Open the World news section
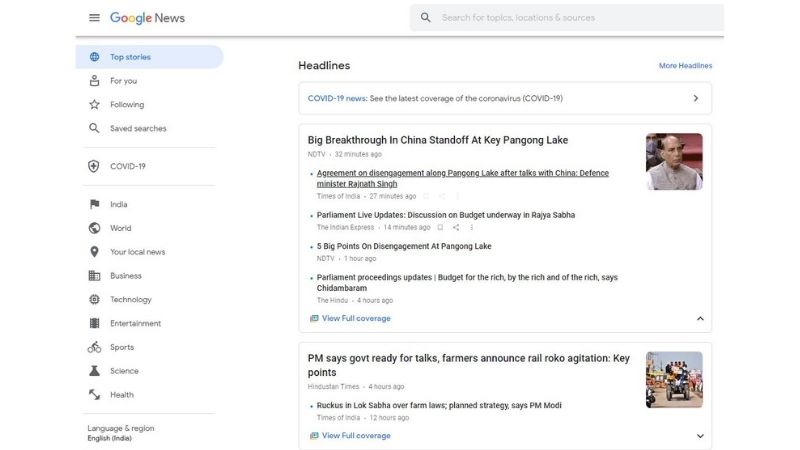 pos(120,228)
